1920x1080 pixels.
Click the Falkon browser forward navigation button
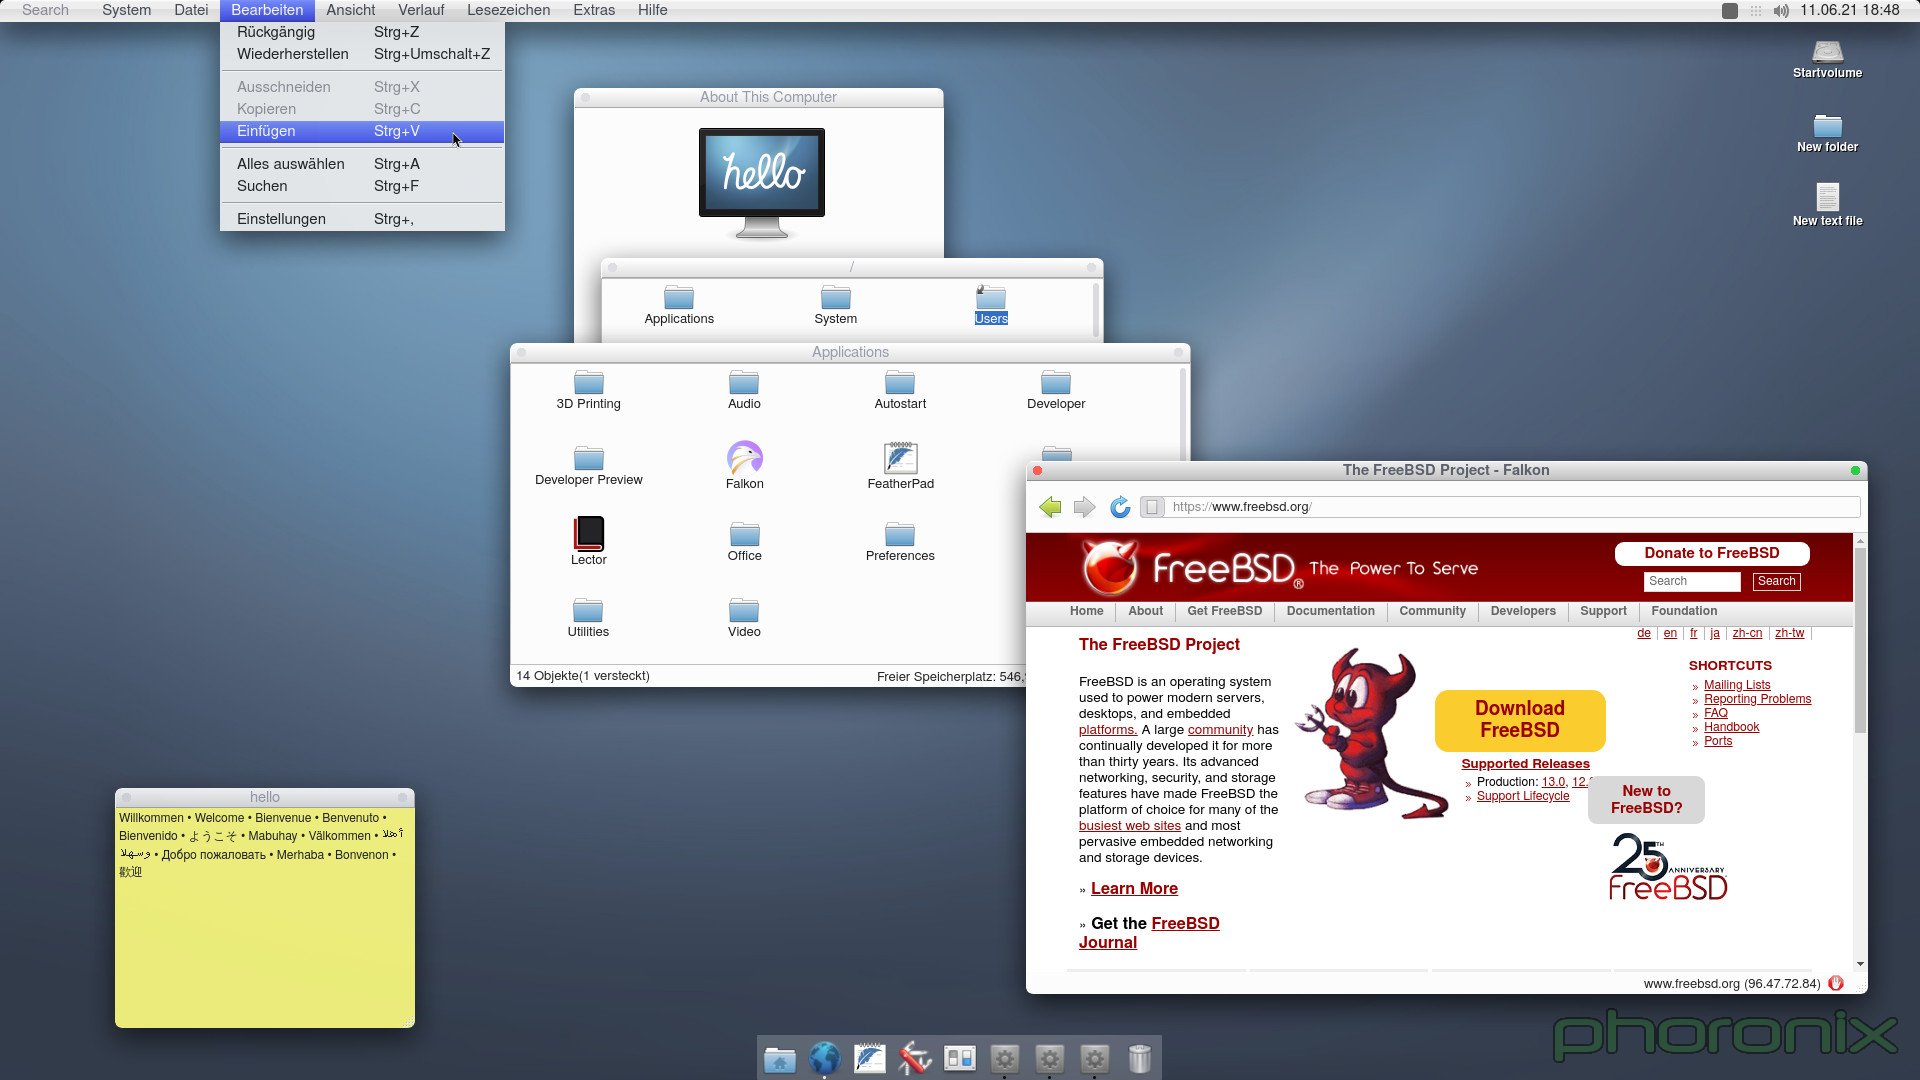[x=1084, y=506]
